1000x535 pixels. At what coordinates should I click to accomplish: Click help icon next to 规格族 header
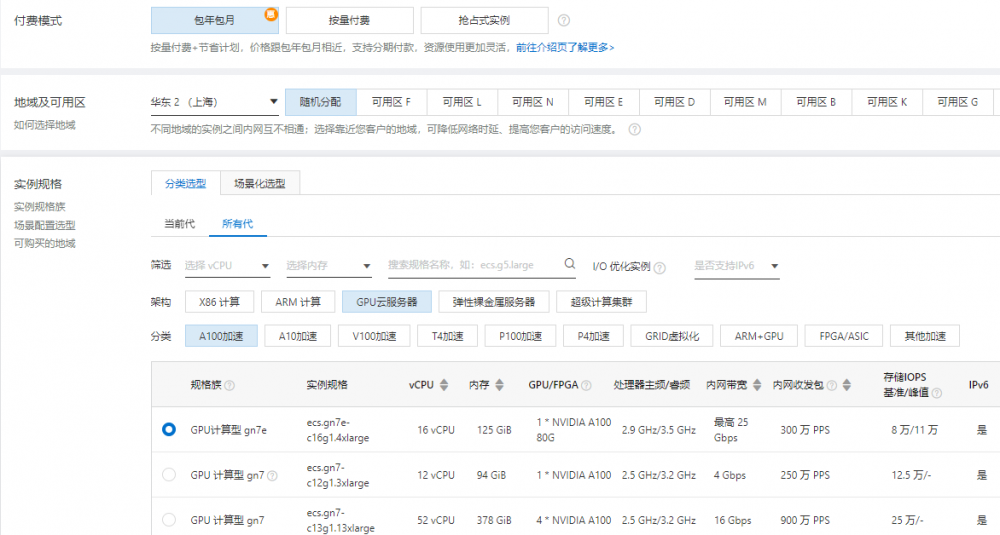(230, 385)
